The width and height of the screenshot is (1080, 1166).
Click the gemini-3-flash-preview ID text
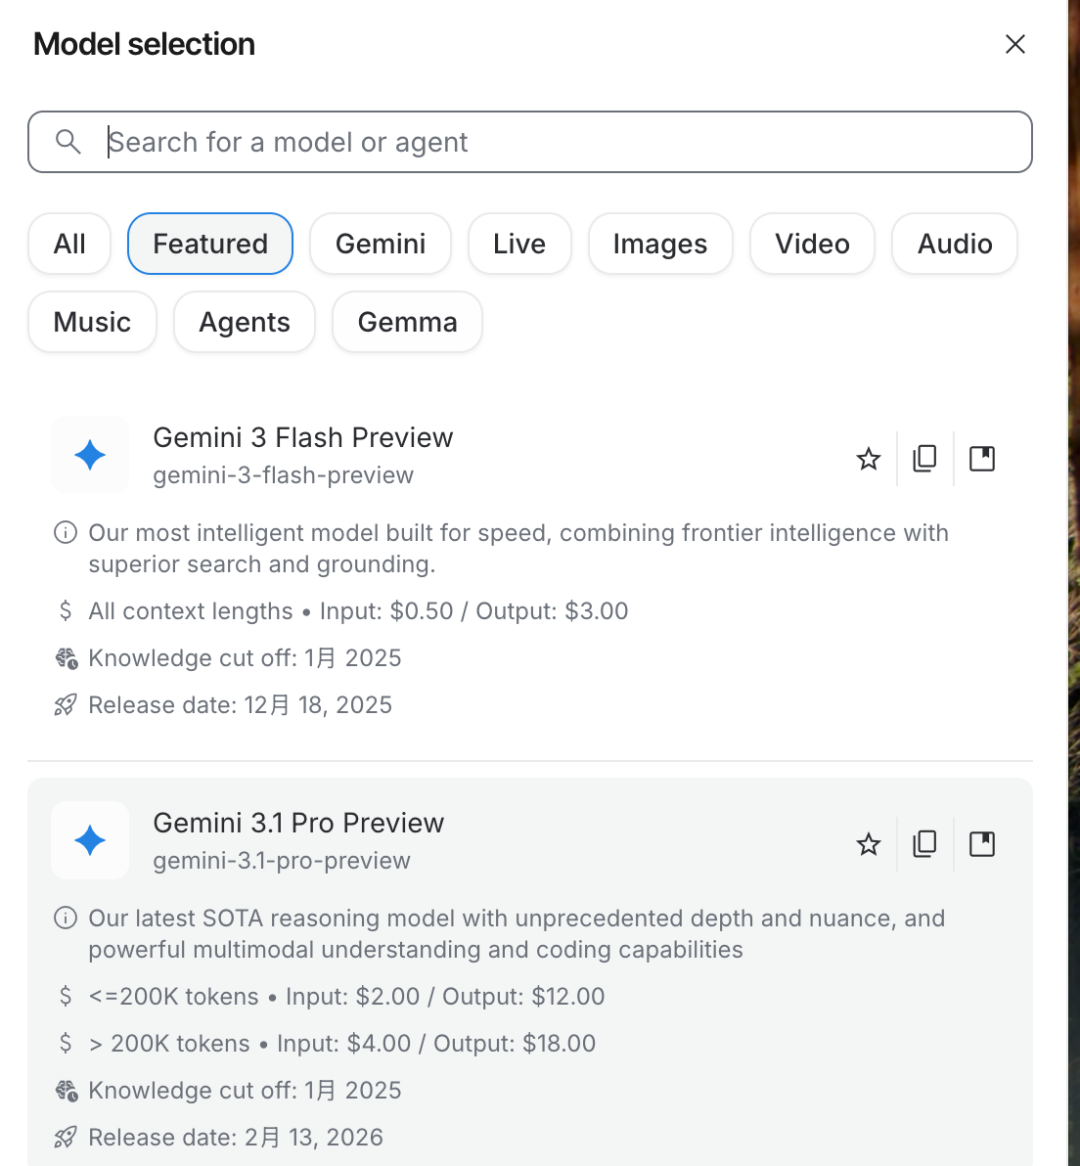click(x=283, y=475)
